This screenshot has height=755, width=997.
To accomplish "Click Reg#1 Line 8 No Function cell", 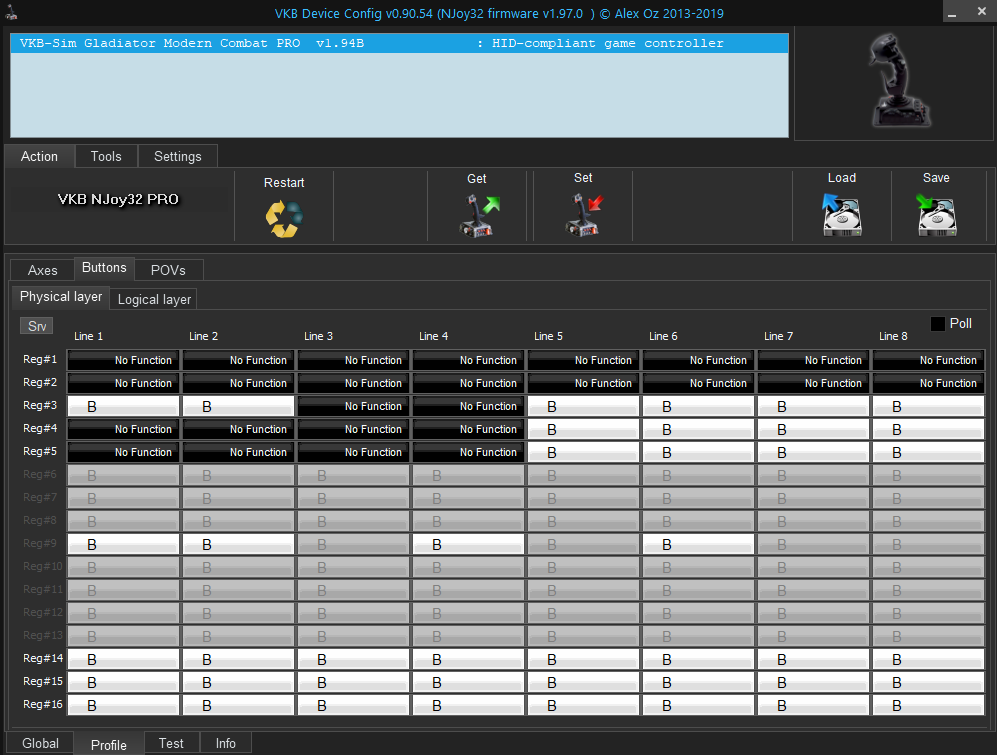I will pyautogui.click(x=928, y=360).
